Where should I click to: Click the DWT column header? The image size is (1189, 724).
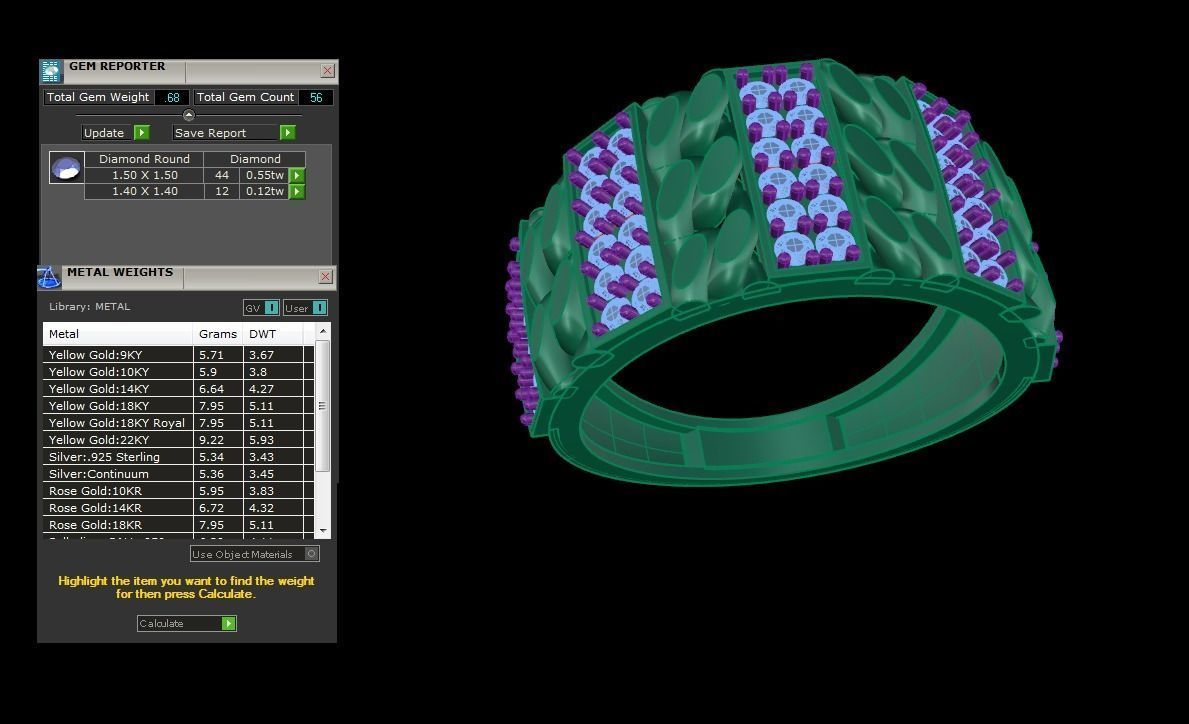273,334
